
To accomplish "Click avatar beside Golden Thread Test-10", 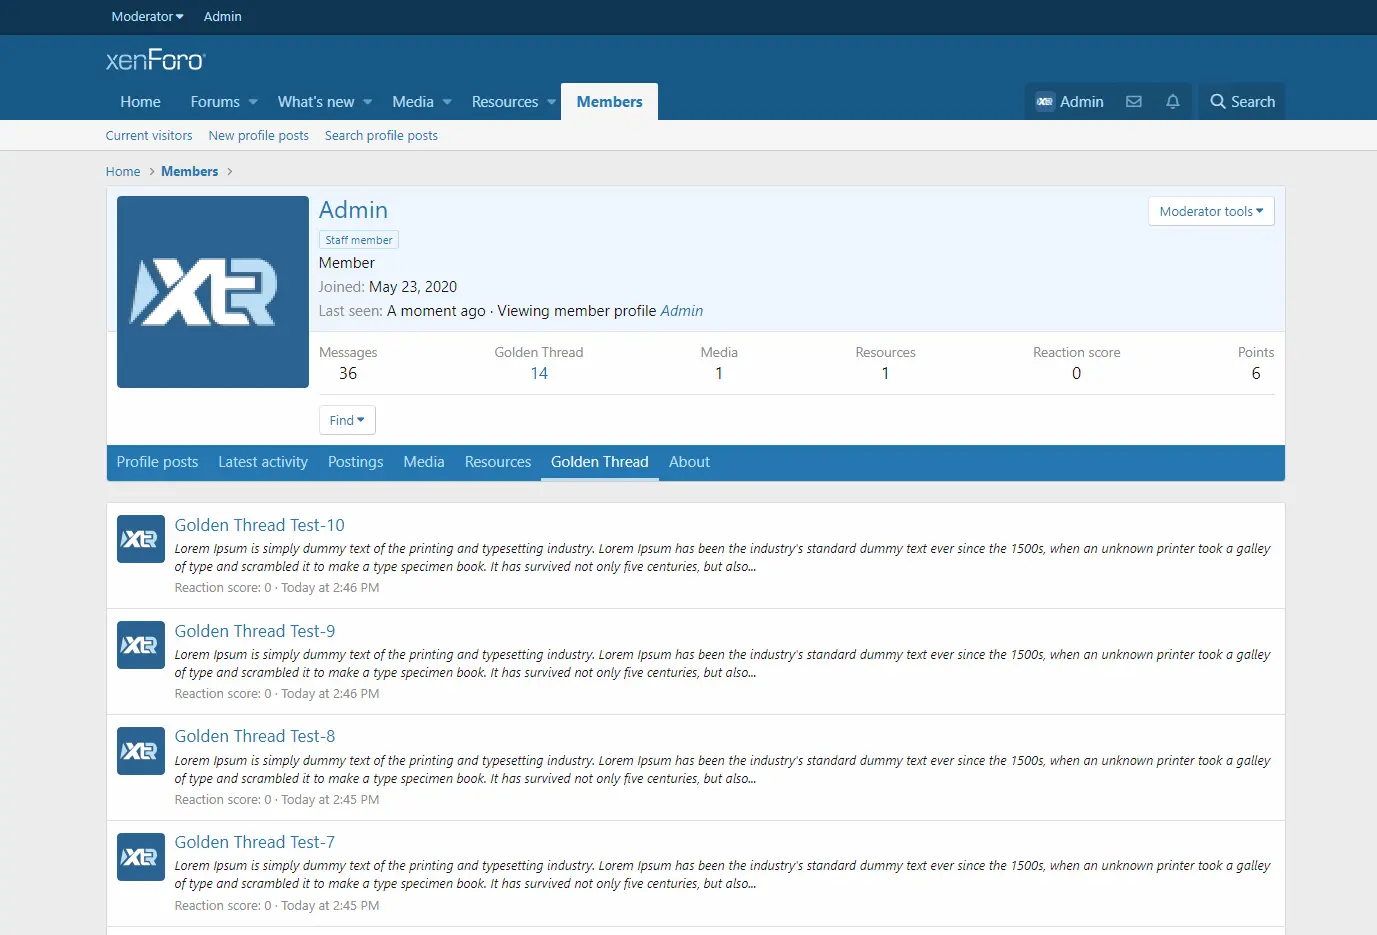I will pyautogui.click(x=141, y=539).
